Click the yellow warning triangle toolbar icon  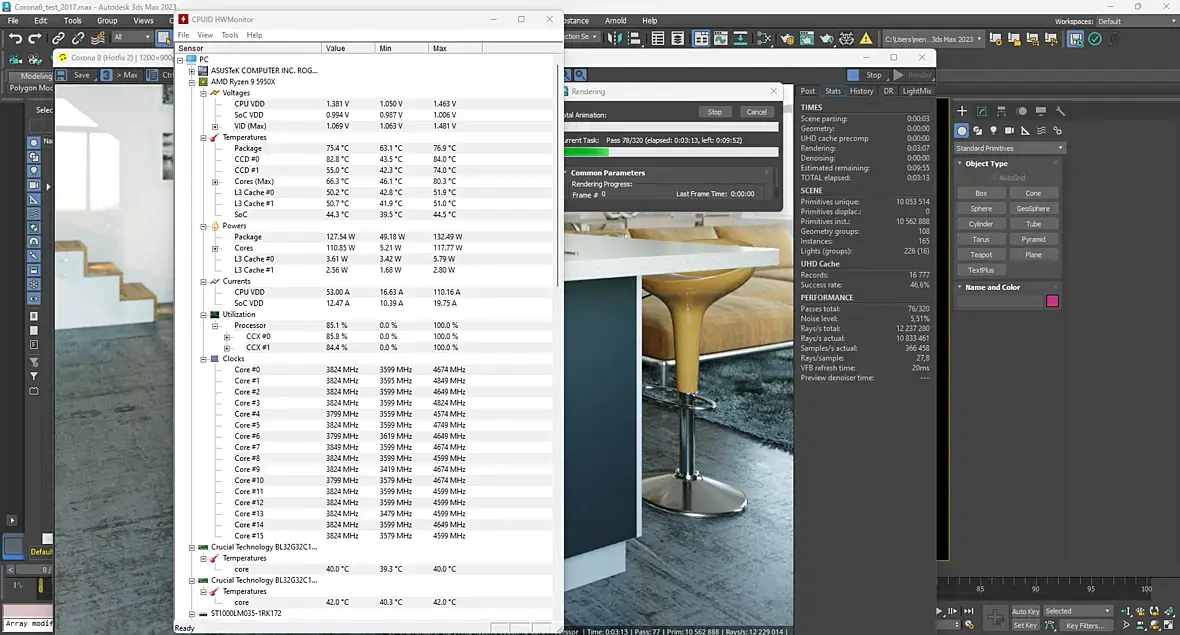866,38
